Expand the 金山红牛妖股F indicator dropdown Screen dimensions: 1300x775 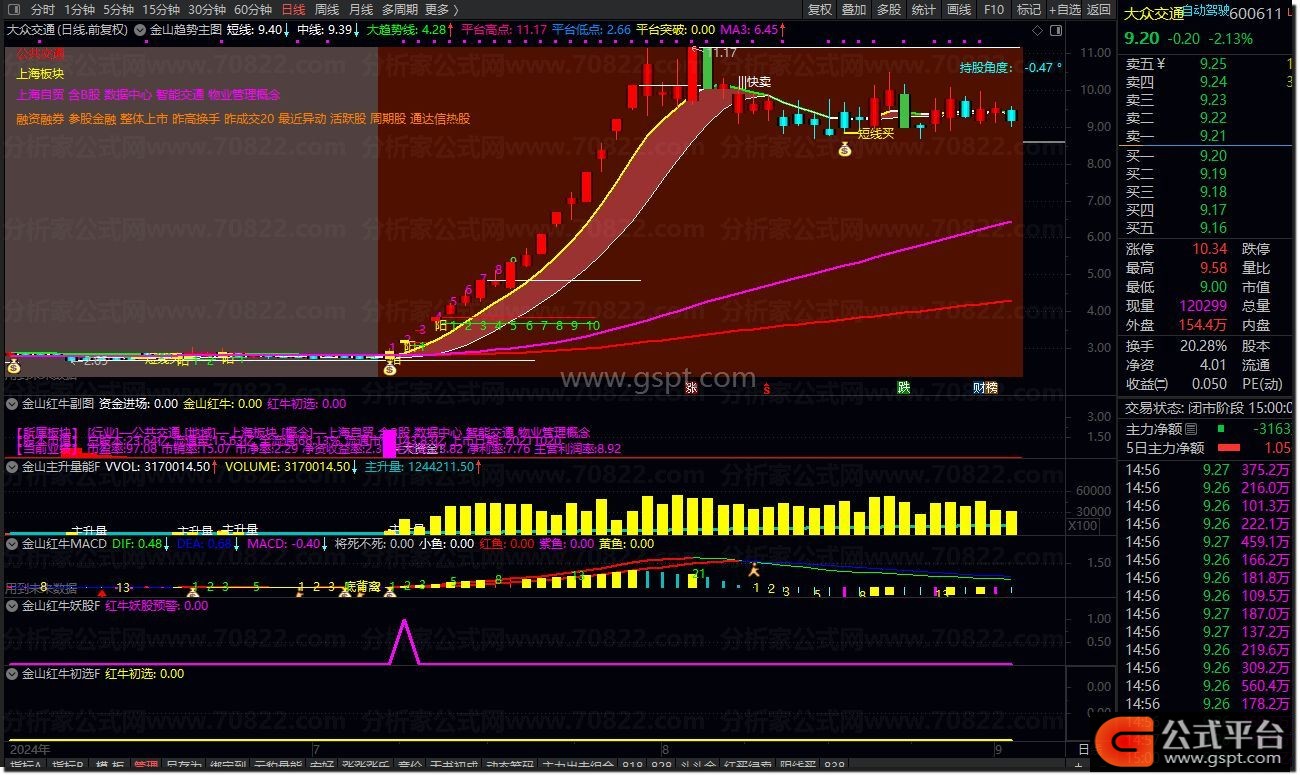click(x=12, y=605)
